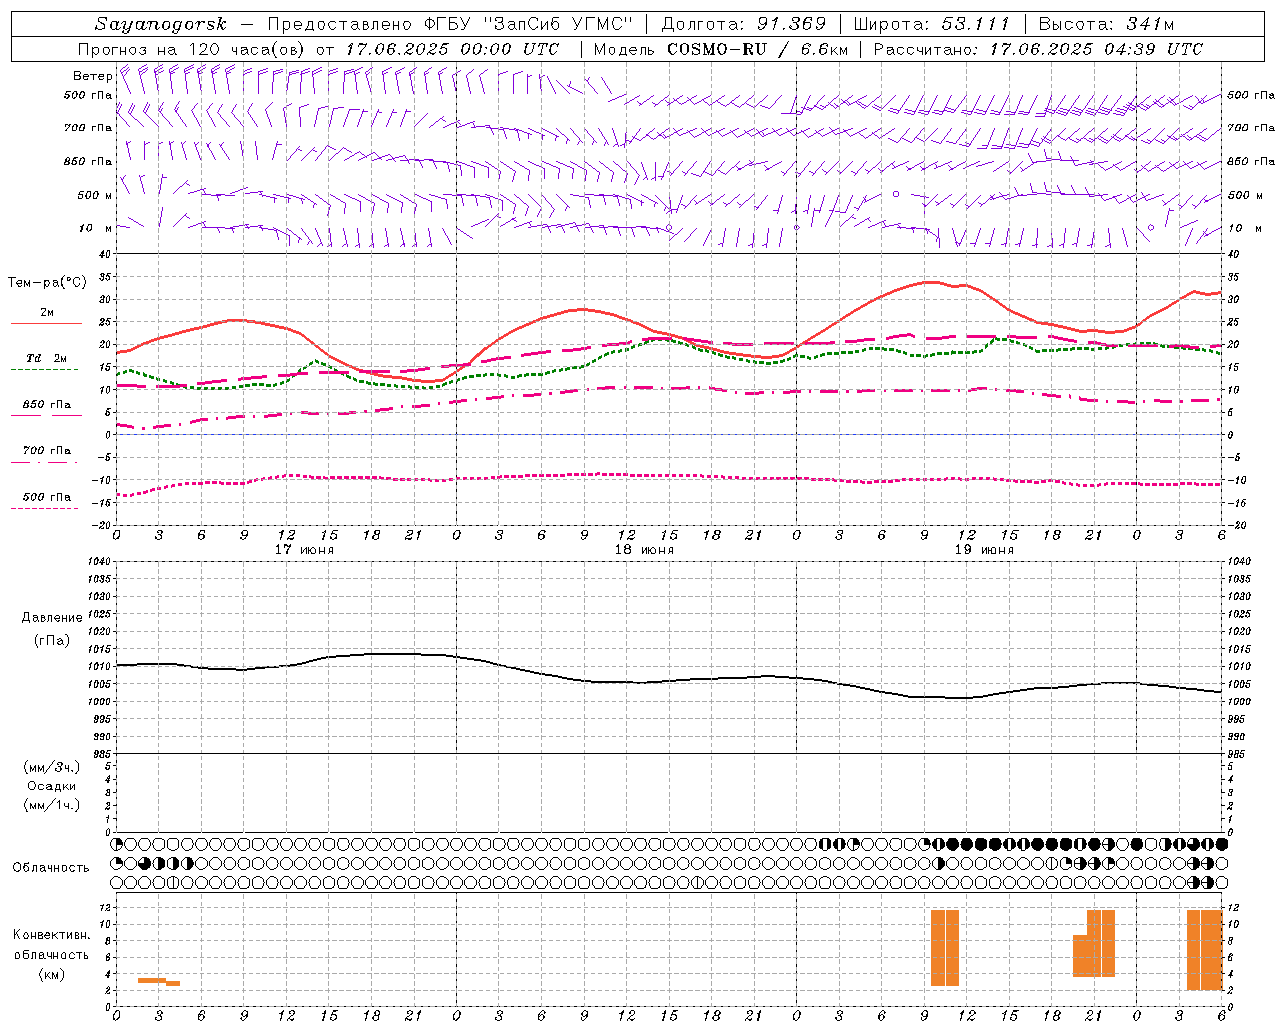Click the 'Ветер' wind panel label
The width and height of the screenshot is (1280, 1024).
pos(93,76)
